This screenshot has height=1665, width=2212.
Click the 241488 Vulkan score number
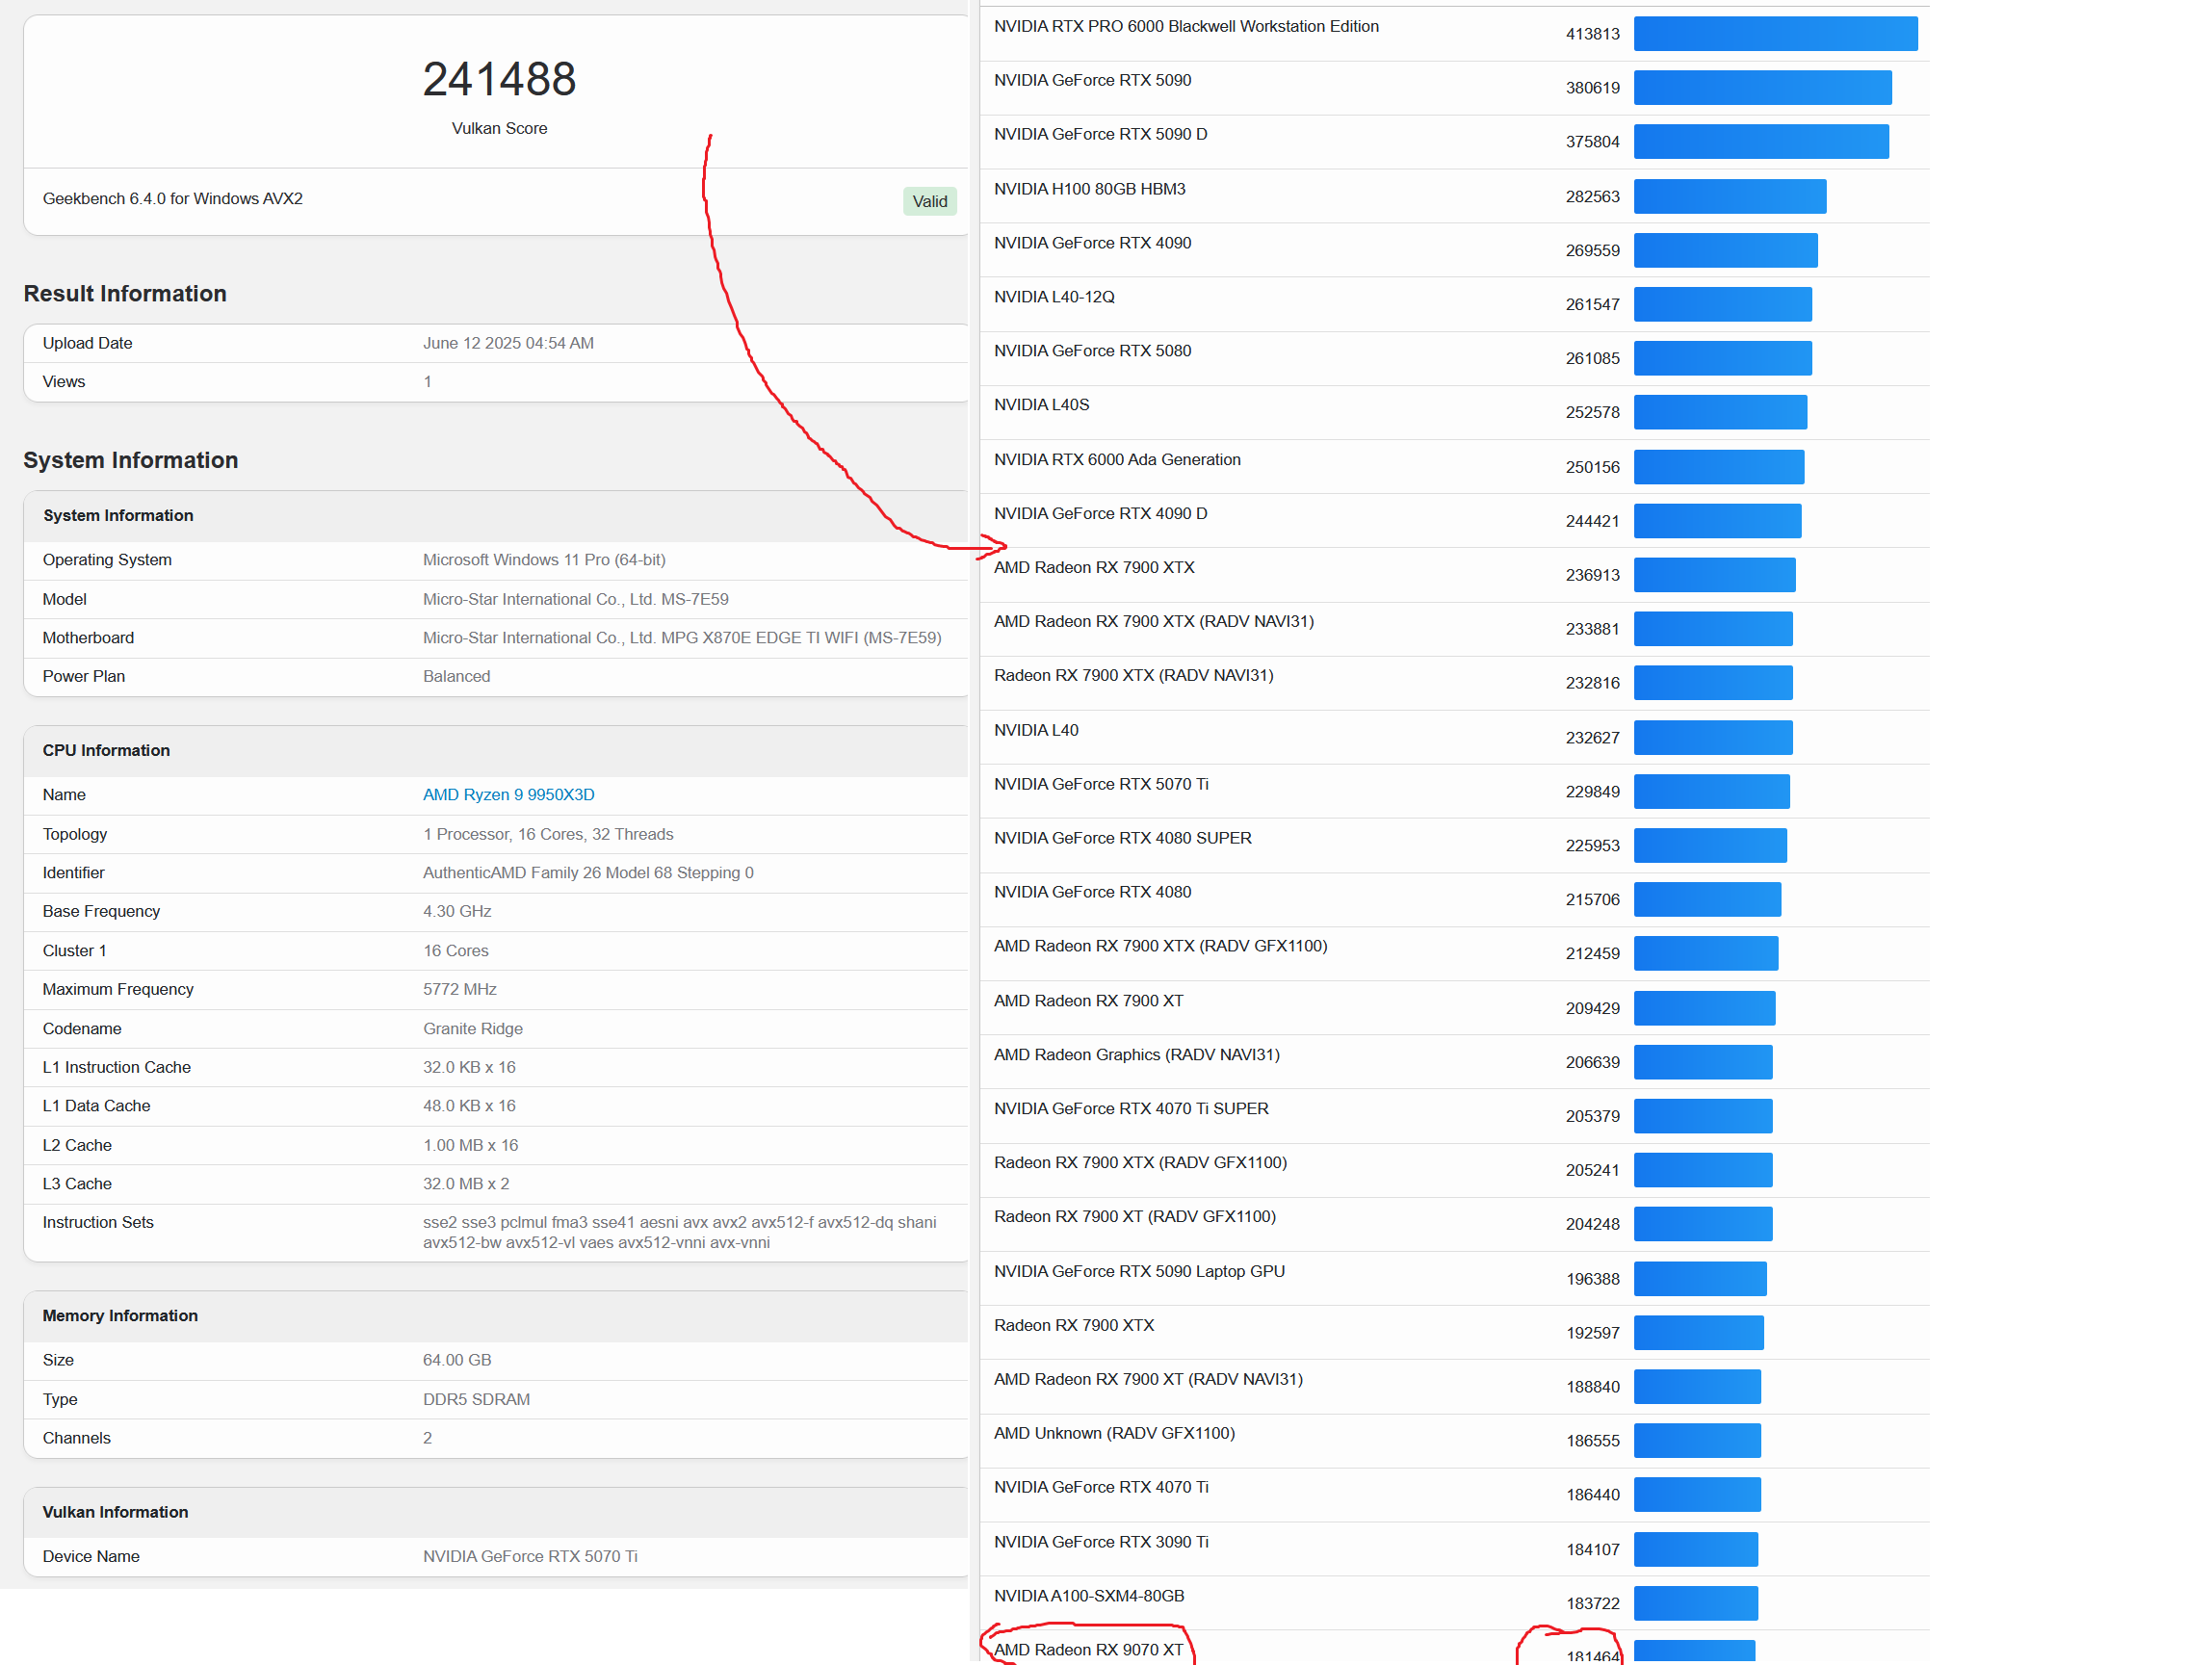click(499, 79)
